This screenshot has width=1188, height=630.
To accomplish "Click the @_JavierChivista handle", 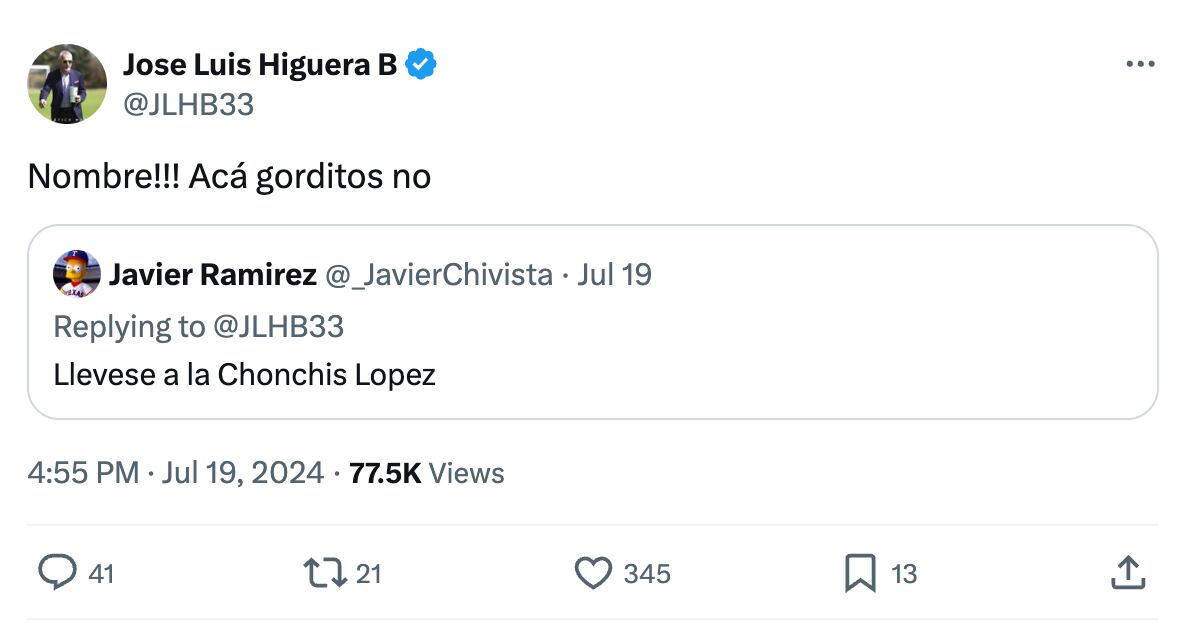I will [x=439, y=274].
